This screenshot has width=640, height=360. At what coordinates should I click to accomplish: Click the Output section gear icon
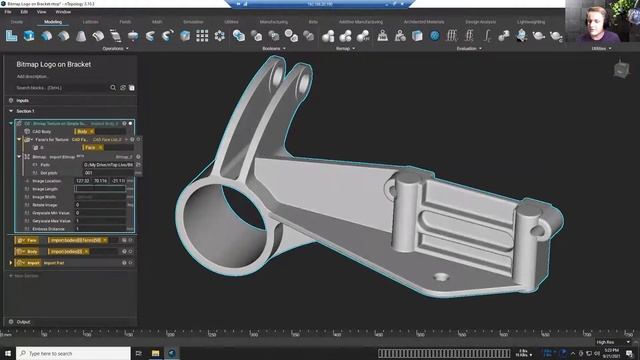point(11,322)
